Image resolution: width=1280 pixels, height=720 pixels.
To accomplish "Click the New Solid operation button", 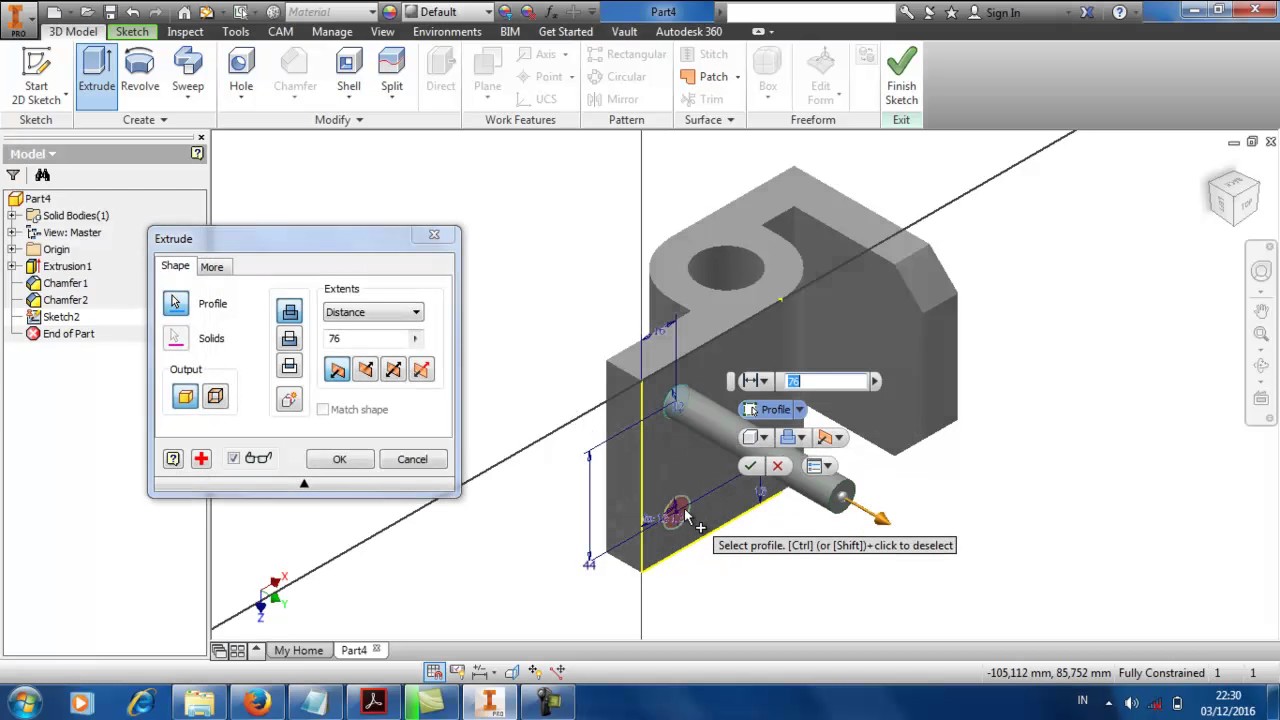I will coord(289,400).
